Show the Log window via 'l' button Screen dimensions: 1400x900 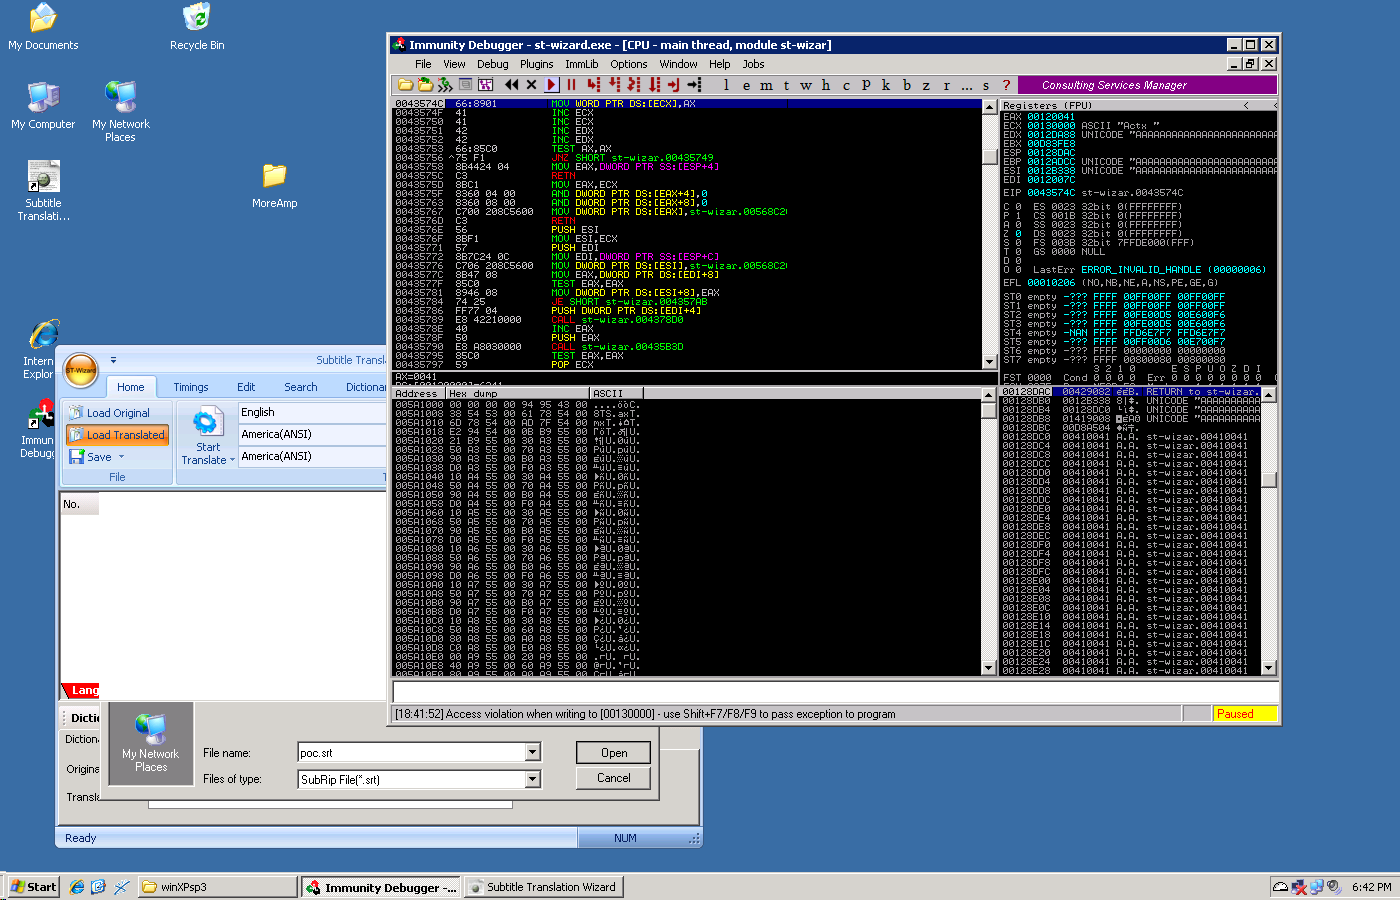726,85
